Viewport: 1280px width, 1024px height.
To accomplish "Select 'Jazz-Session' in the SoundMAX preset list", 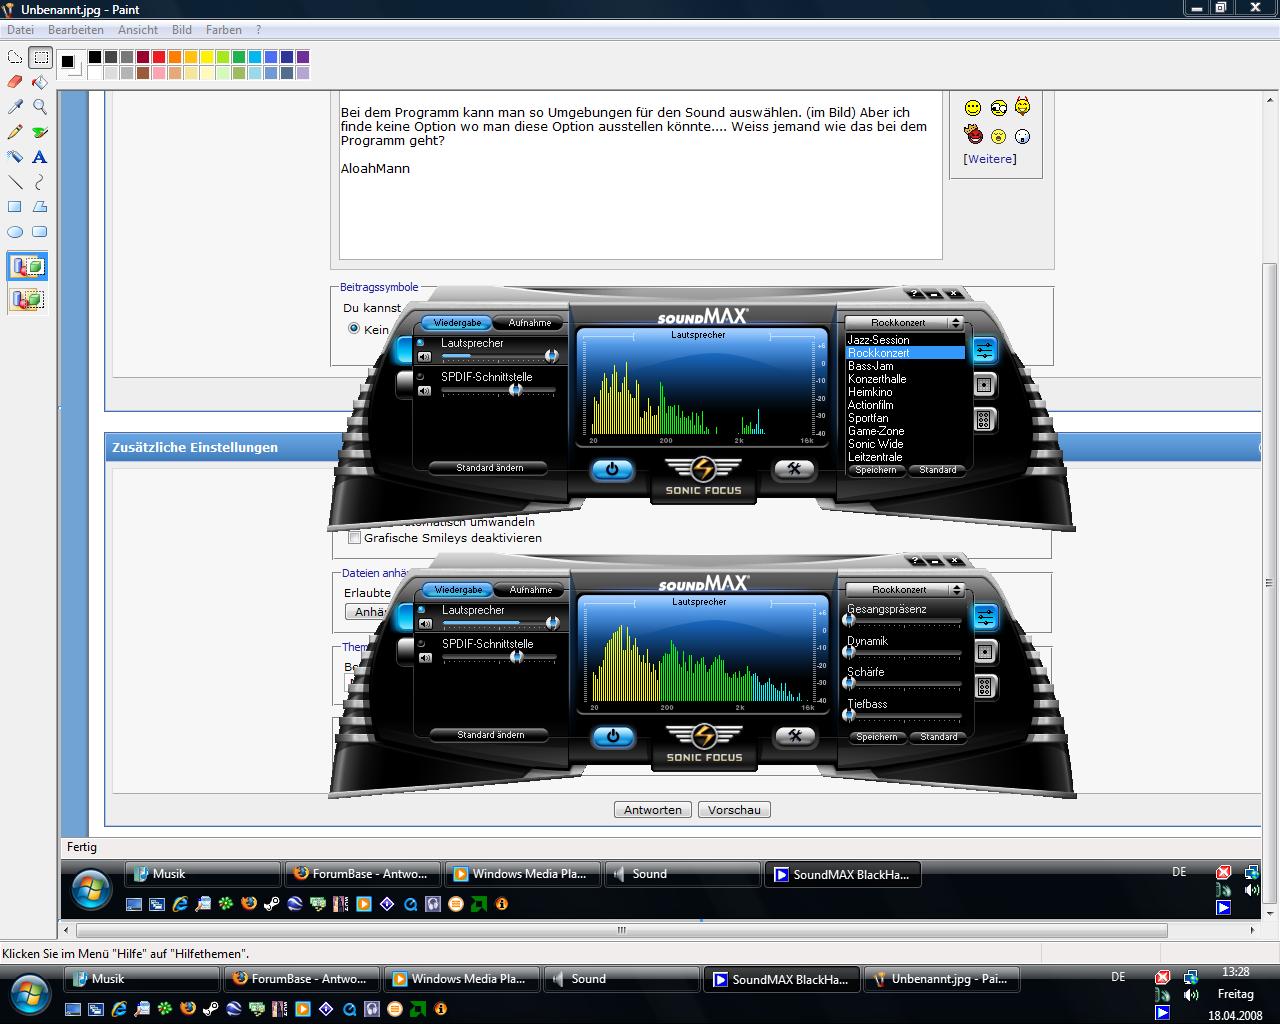I will 905,340.
